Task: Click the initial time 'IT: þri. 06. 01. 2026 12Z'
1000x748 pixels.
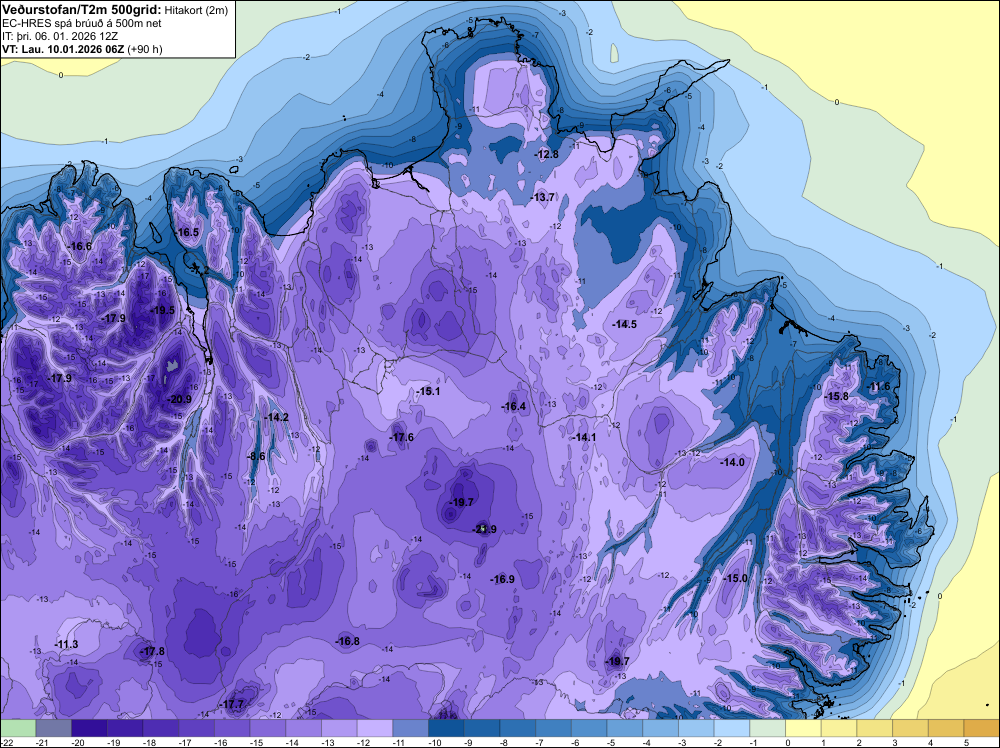Action: [x=60, y=36]
